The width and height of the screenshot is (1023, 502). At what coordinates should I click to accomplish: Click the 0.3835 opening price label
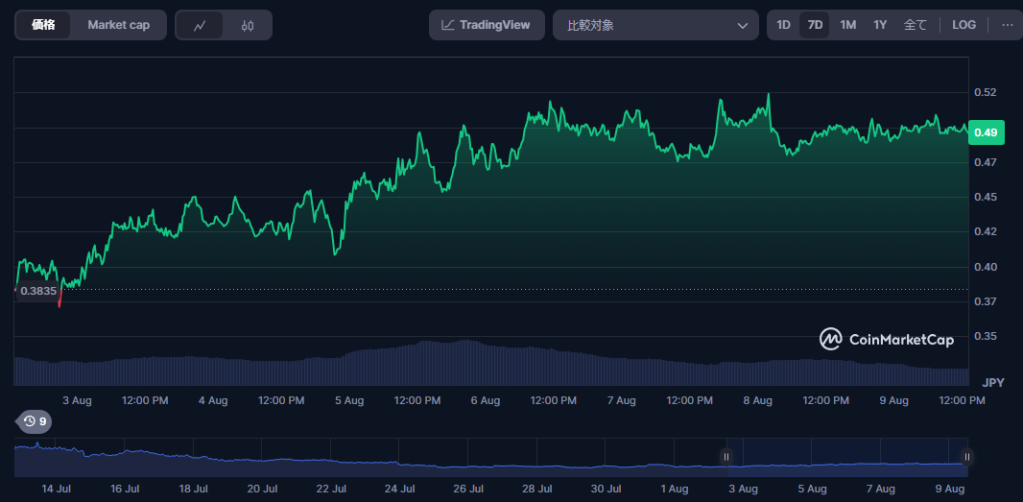[x=38, y=291]
